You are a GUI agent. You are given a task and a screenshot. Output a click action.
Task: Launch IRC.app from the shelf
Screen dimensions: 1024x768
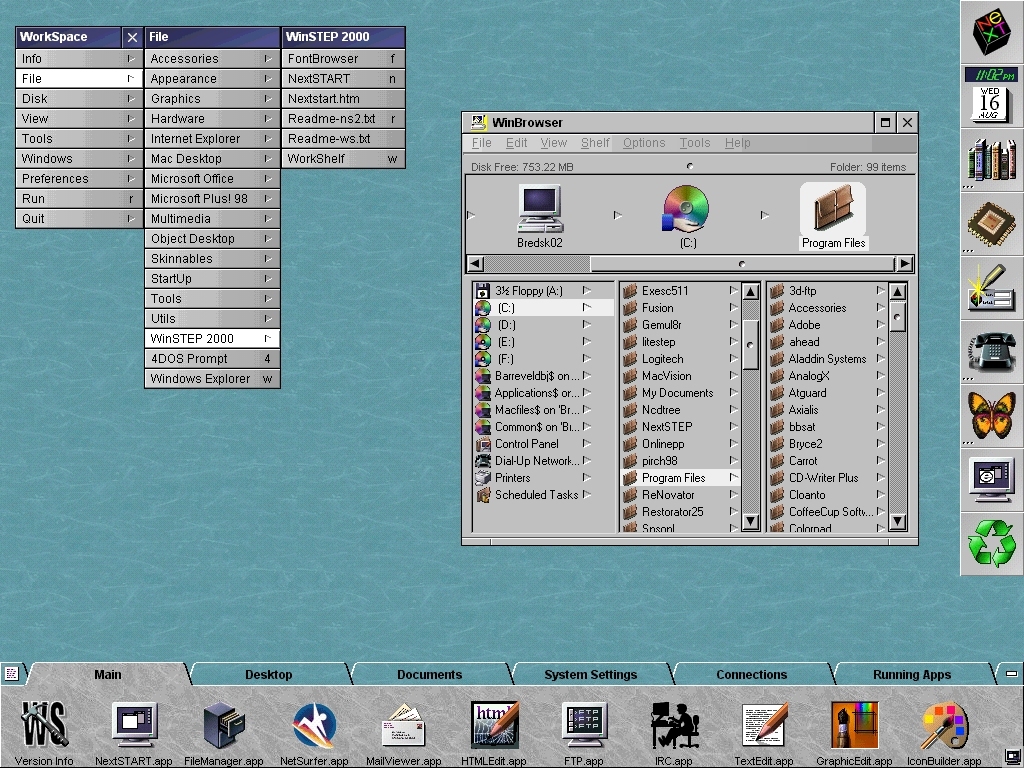pos(674,733)
